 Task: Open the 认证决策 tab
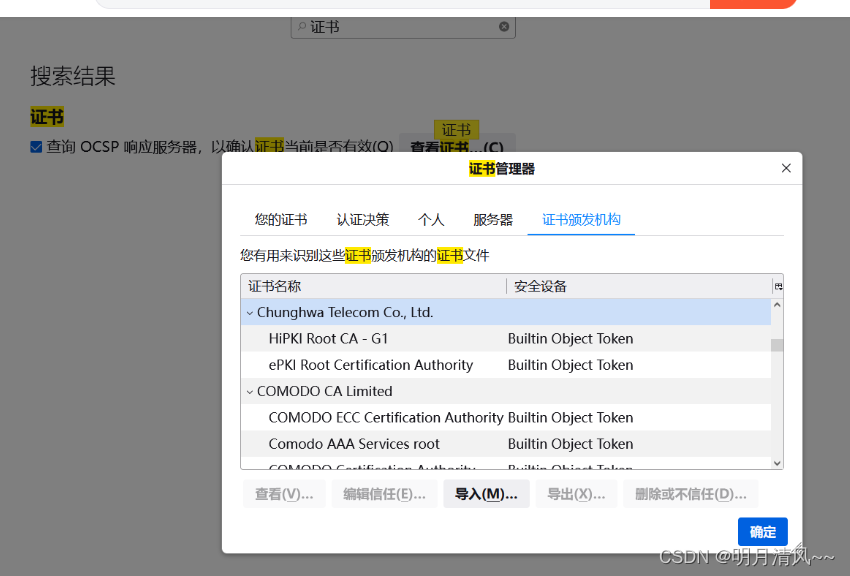click(x=362, y=220)
